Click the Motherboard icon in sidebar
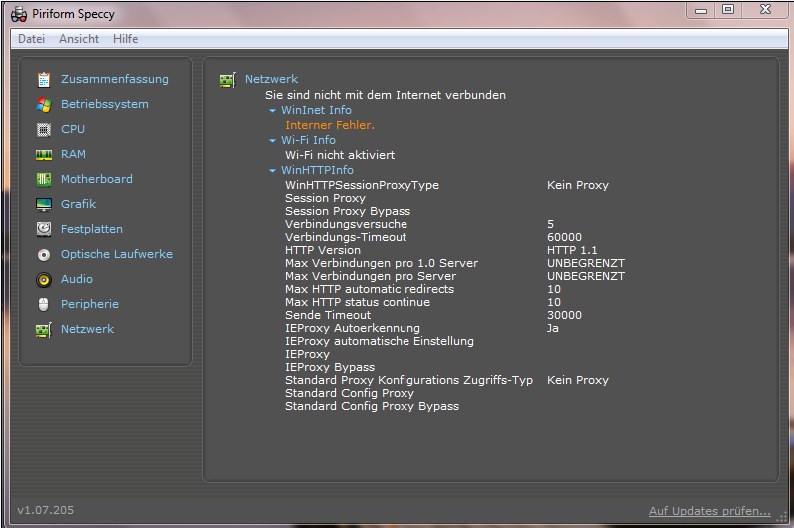 (44, 179)
